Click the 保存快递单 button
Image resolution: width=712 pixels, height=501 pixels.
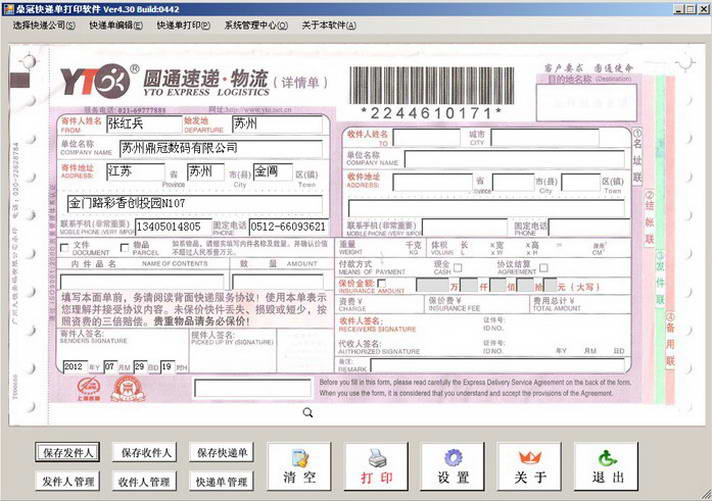coord(222,452)
